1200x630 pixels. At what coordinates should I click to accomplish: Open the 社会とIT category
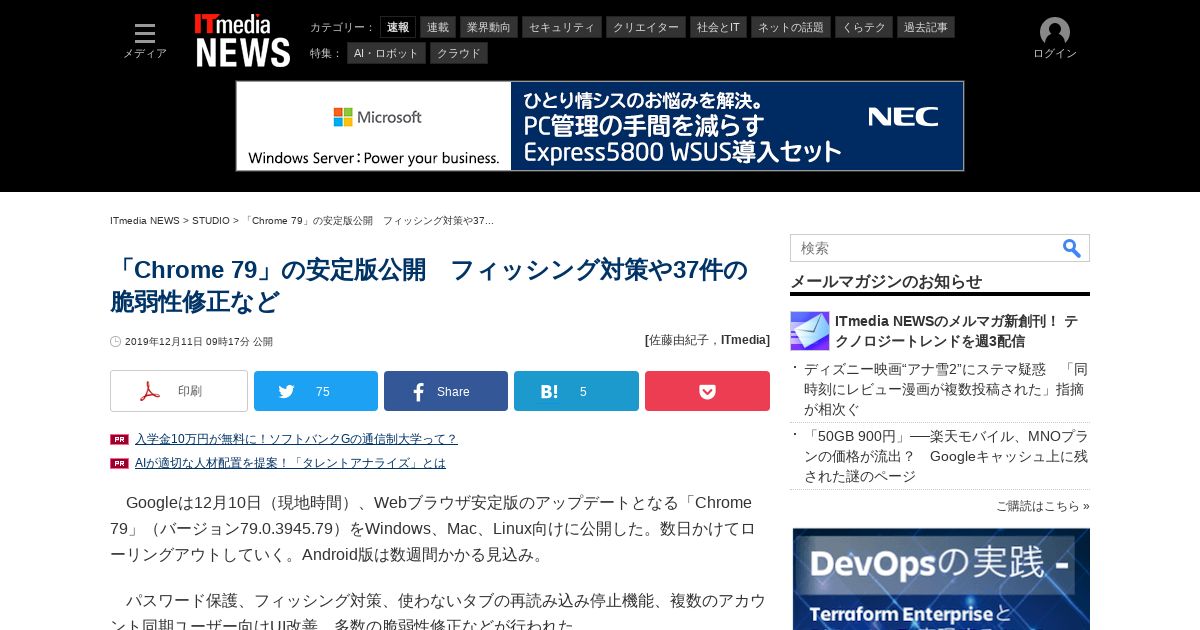(718, 27)
